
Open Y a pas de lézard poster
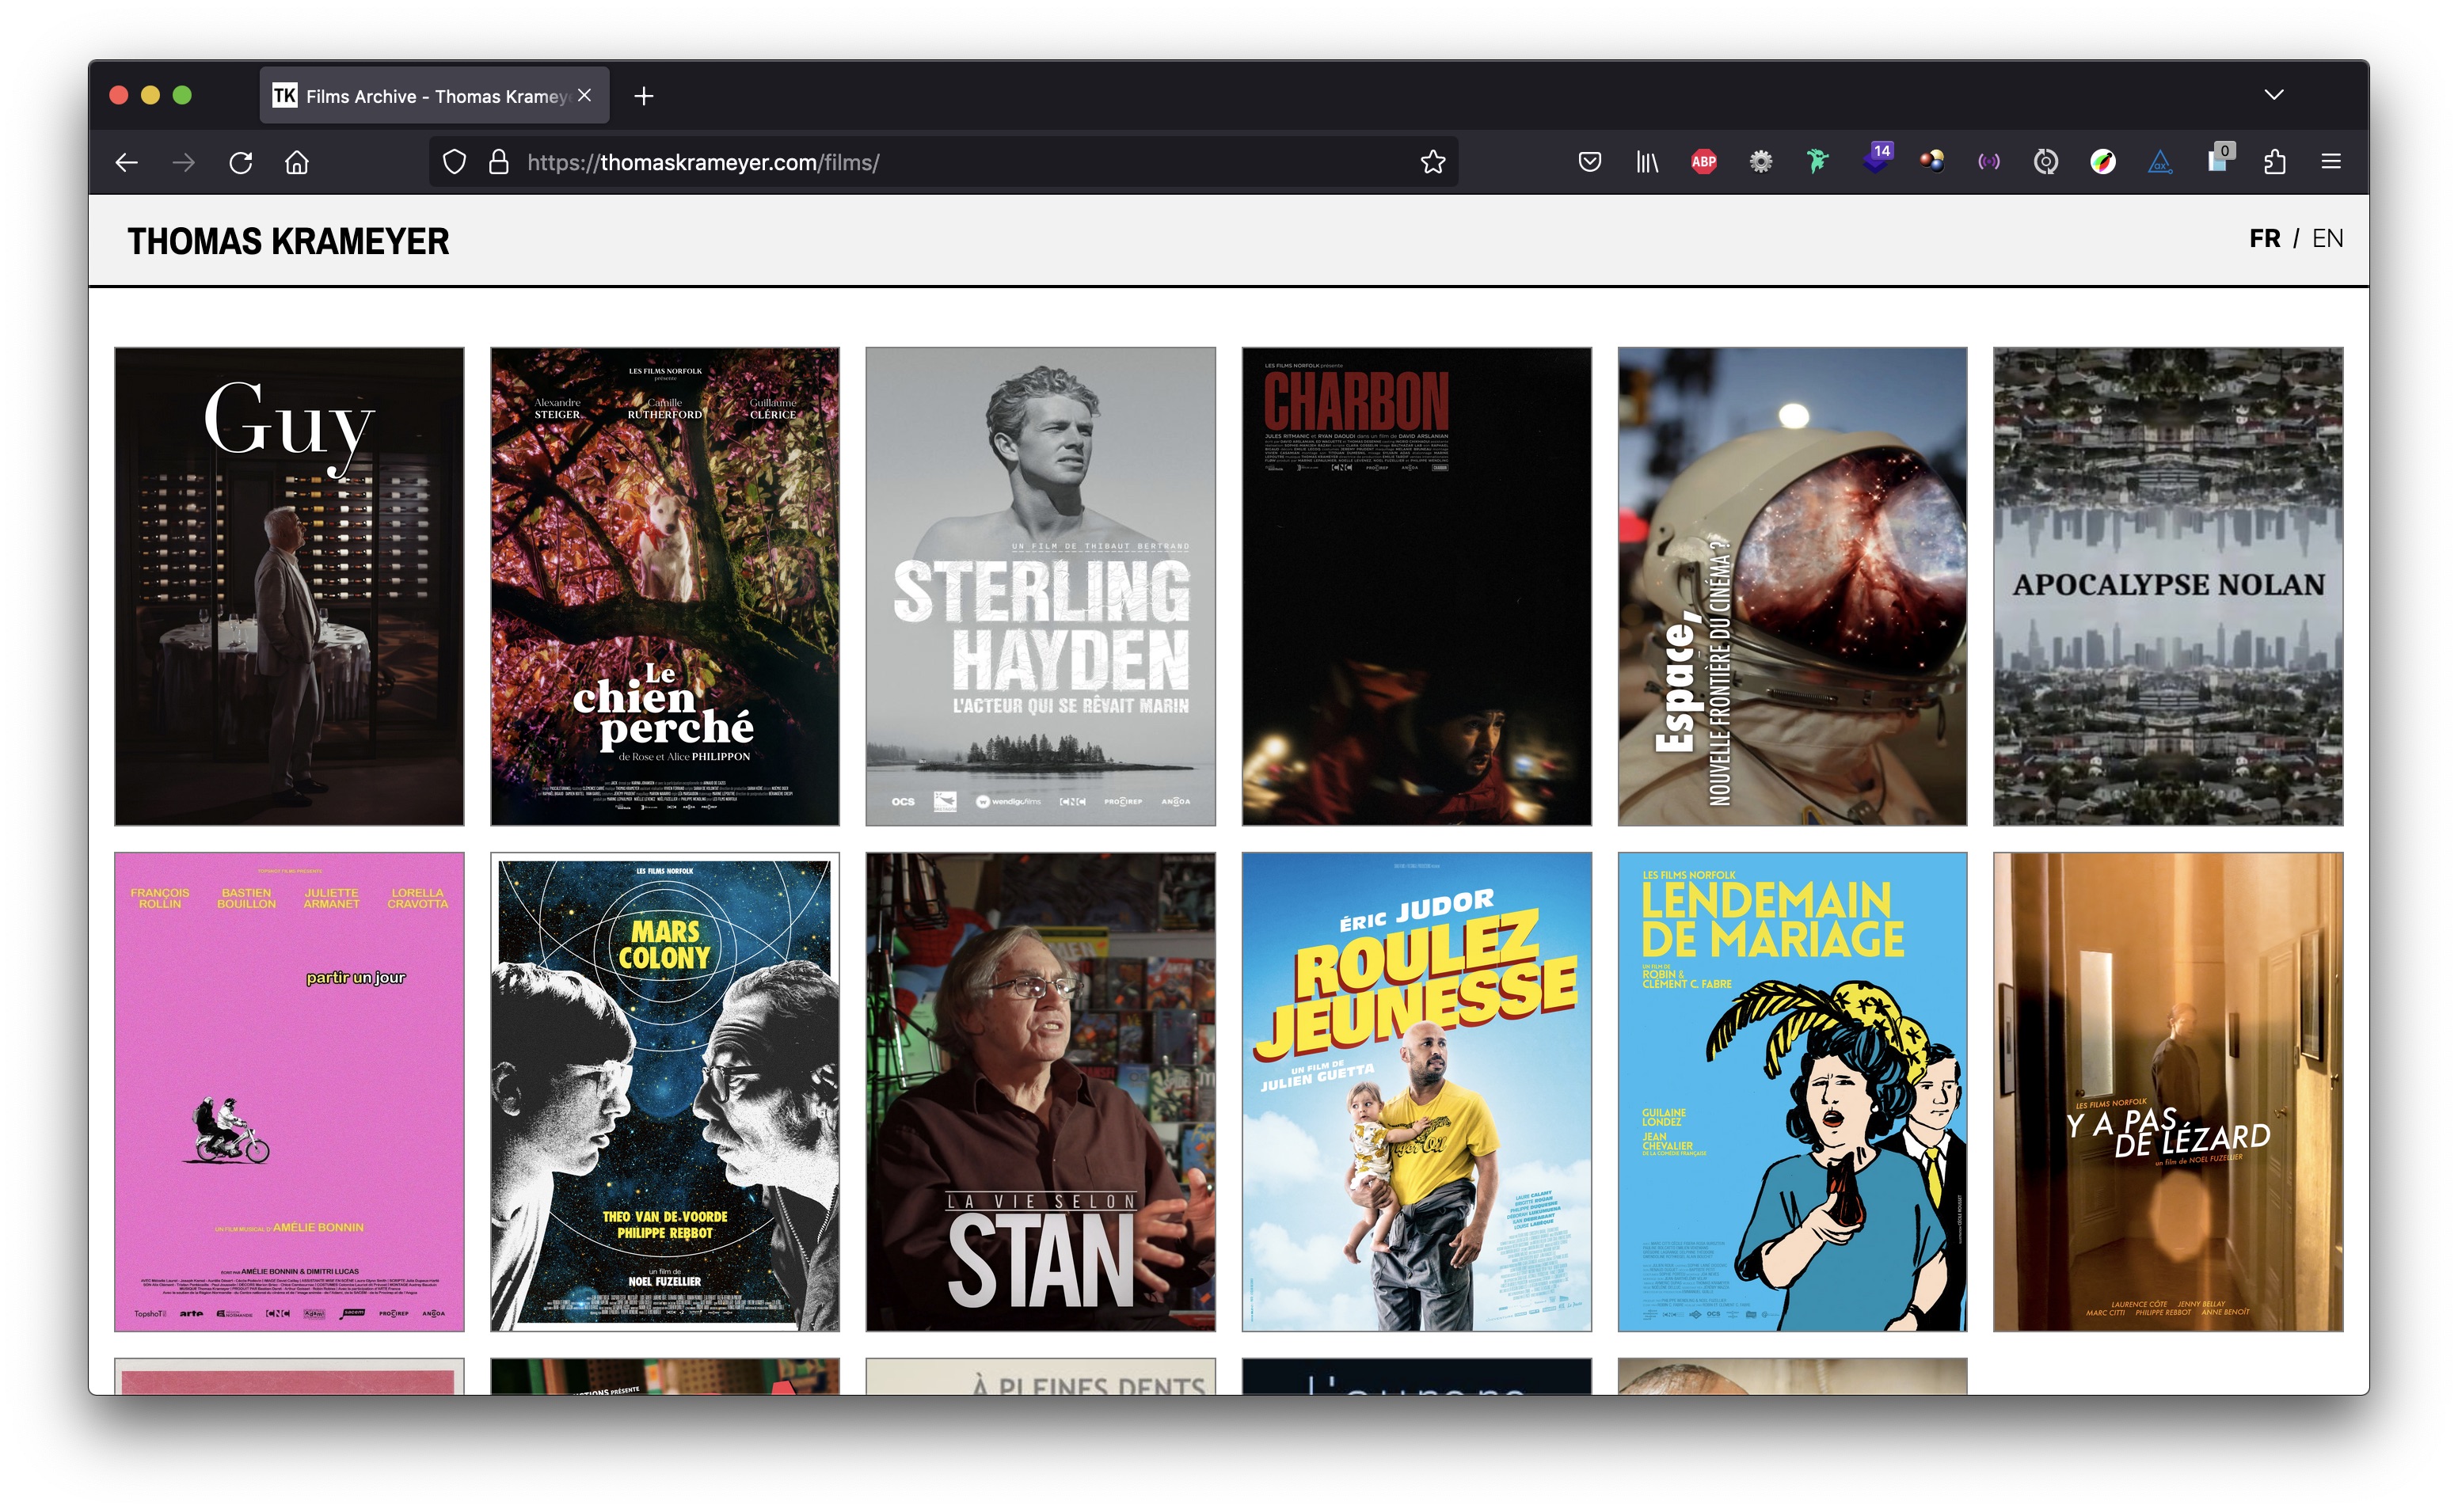pos(2168,1092)
